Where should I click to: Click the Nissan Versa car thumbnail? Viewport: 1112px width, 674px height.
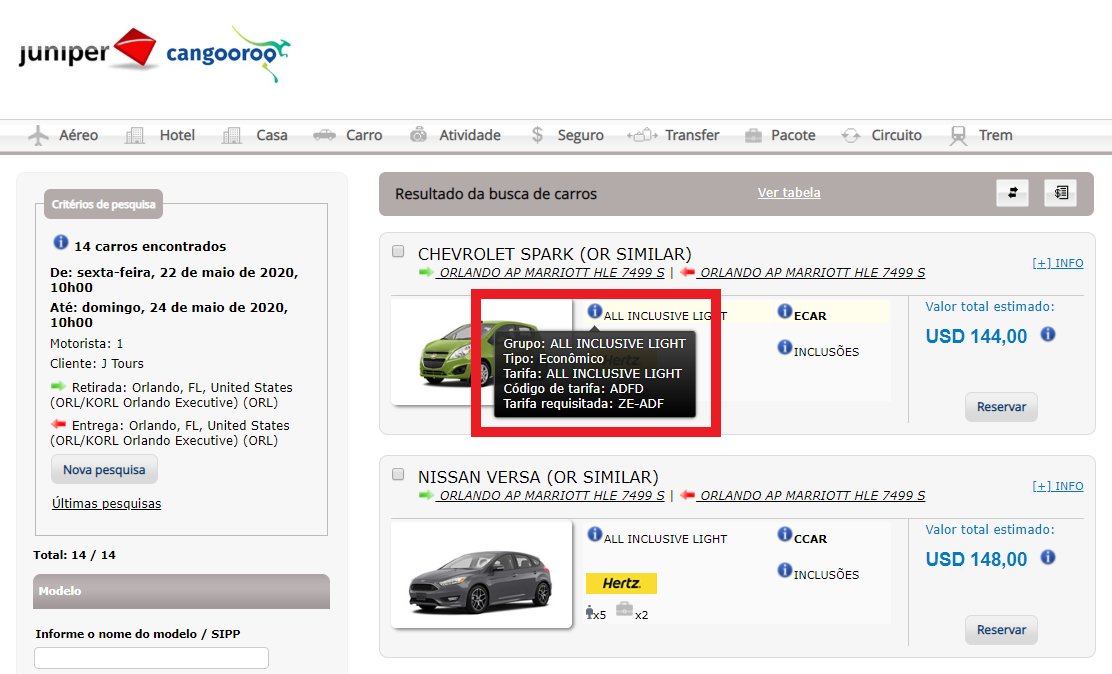point(482,575)
